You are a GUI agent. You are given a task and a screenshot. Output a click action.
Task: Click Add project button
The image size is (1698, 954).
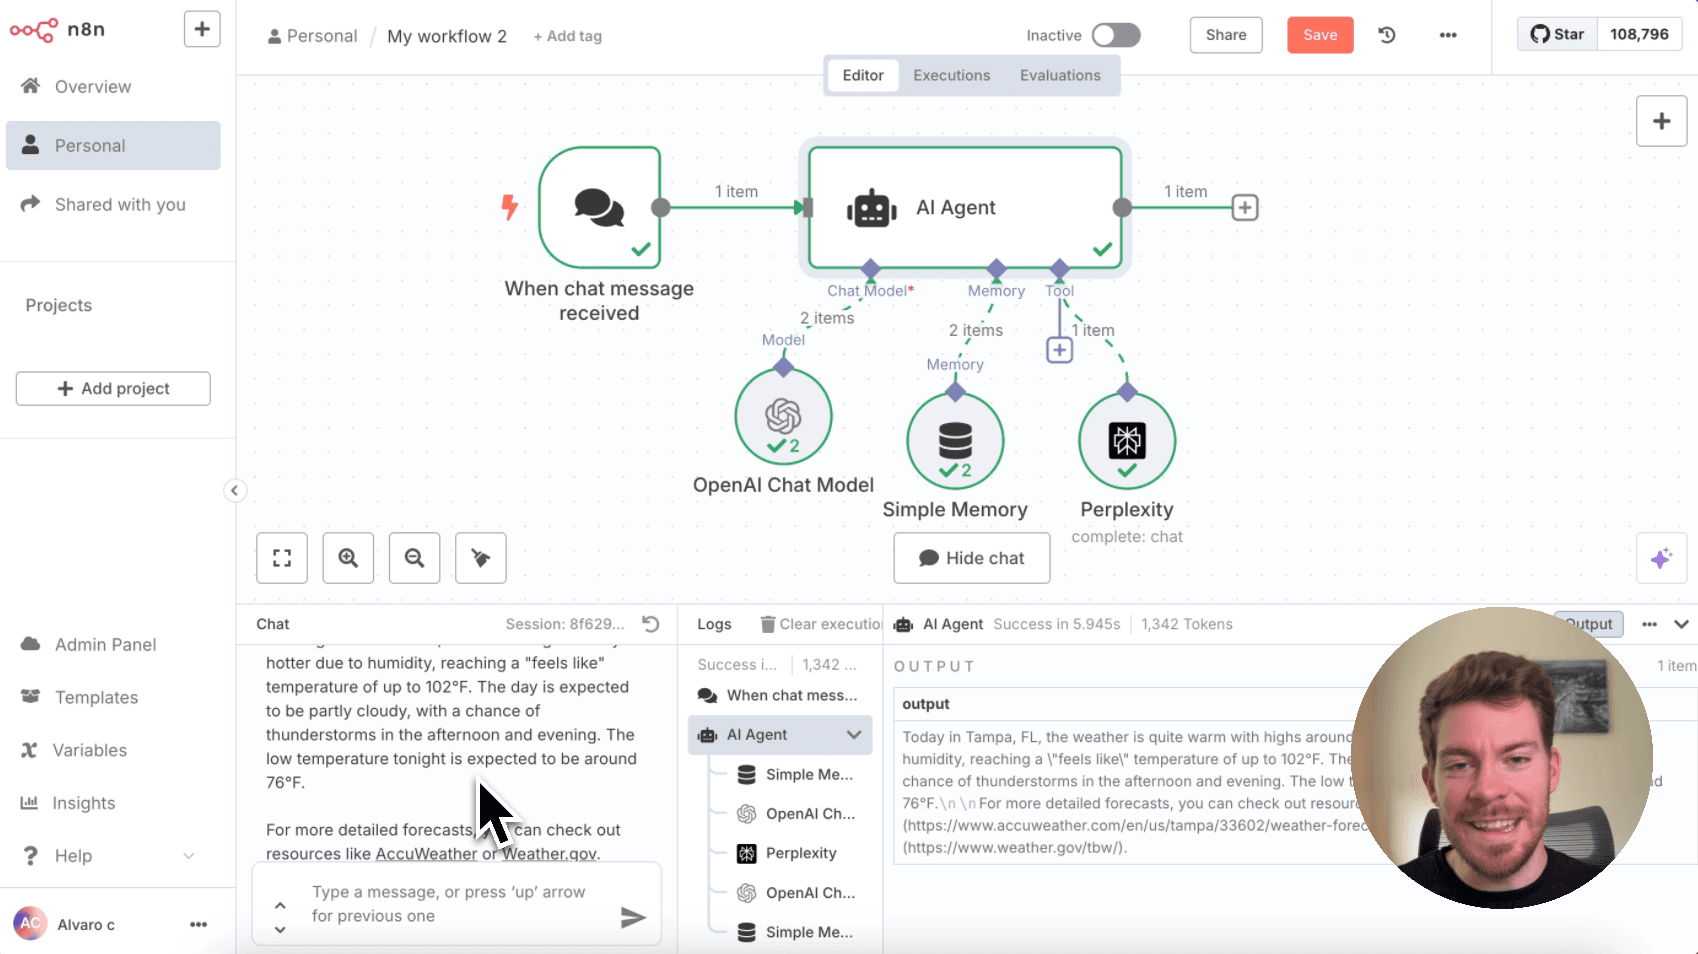pyautogui.click(x=113, y=388)
